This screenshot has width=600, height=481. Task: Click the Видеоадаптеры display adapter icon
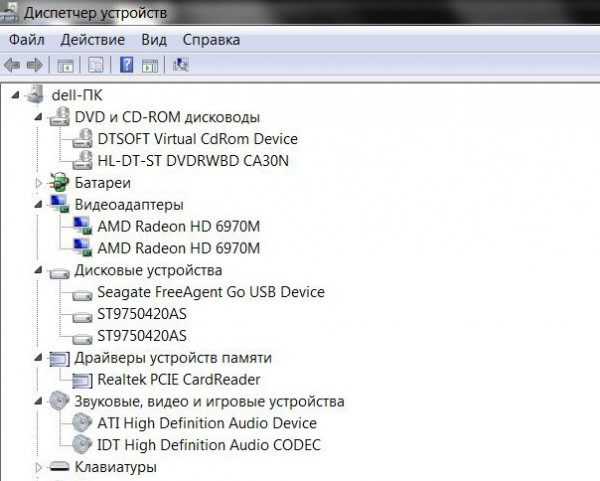(x=59, y=204)
